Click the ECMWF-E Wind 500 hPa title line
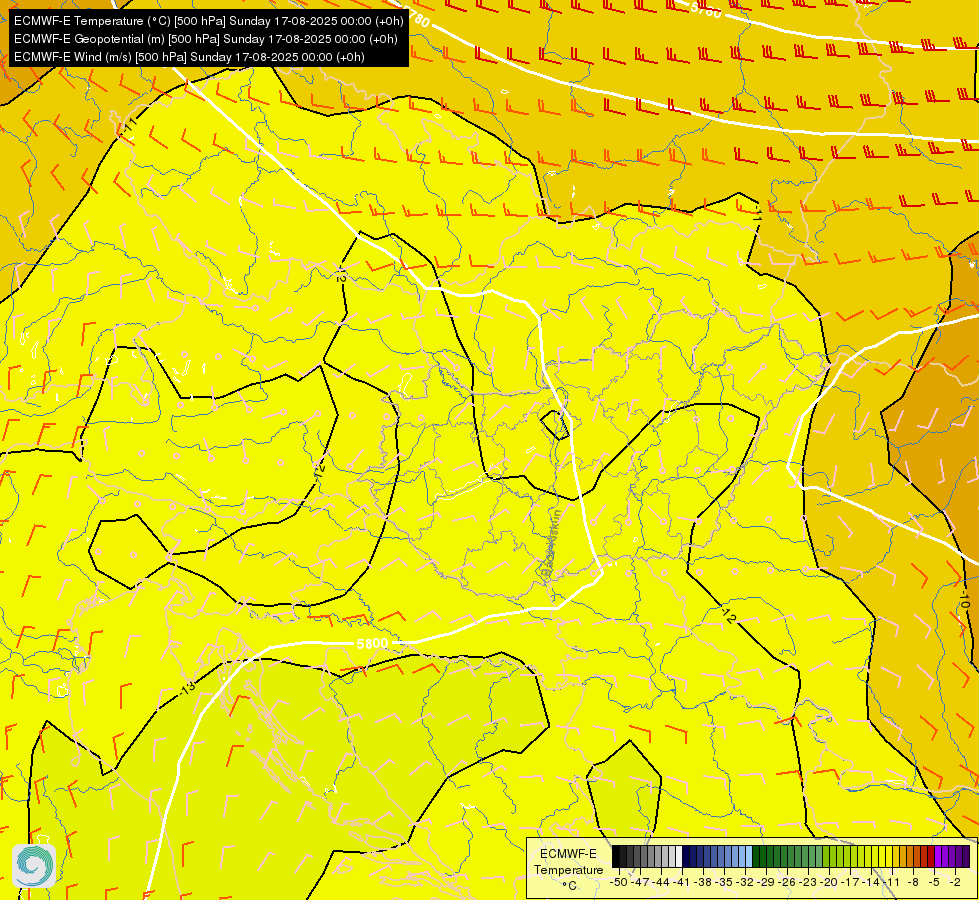 click(x=189, y=57)
